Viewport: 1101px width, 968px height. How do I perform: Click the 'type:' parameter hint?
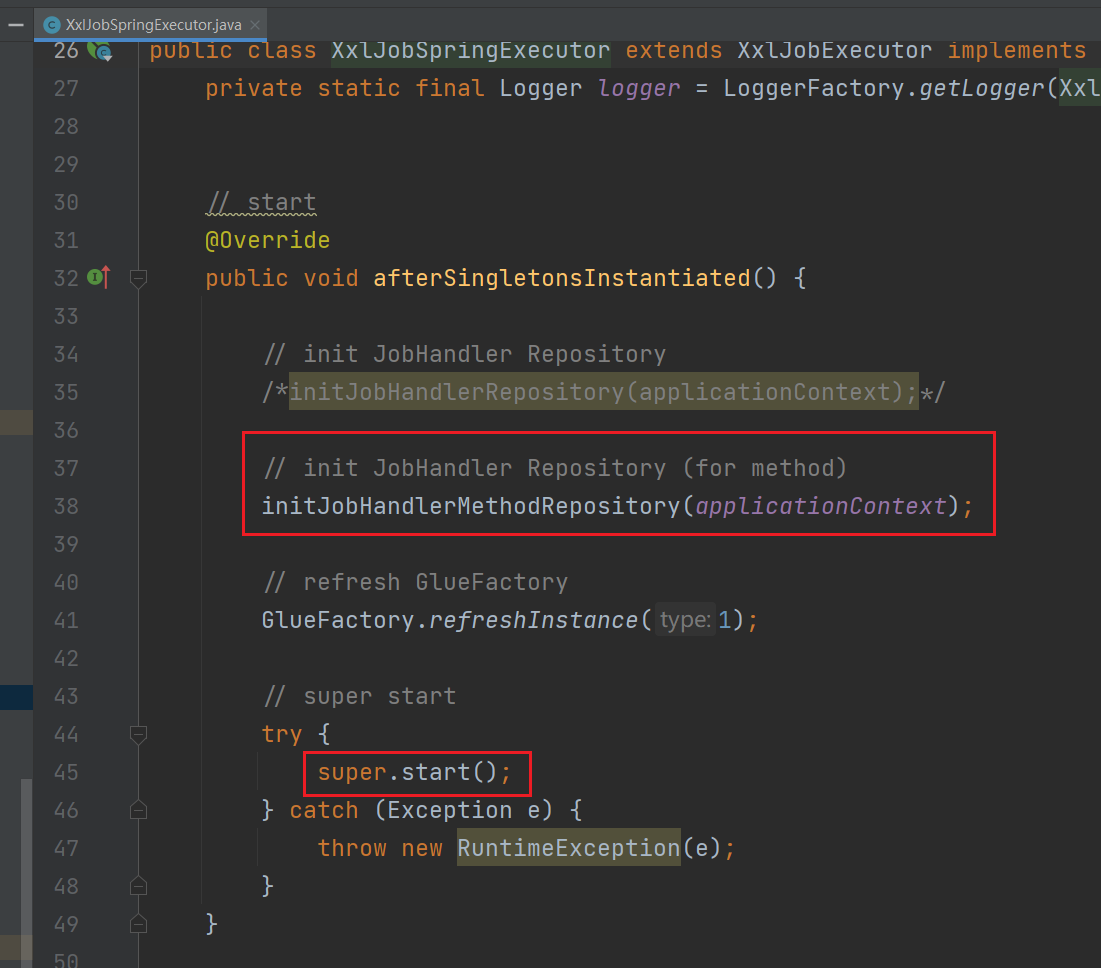(685, 620)
